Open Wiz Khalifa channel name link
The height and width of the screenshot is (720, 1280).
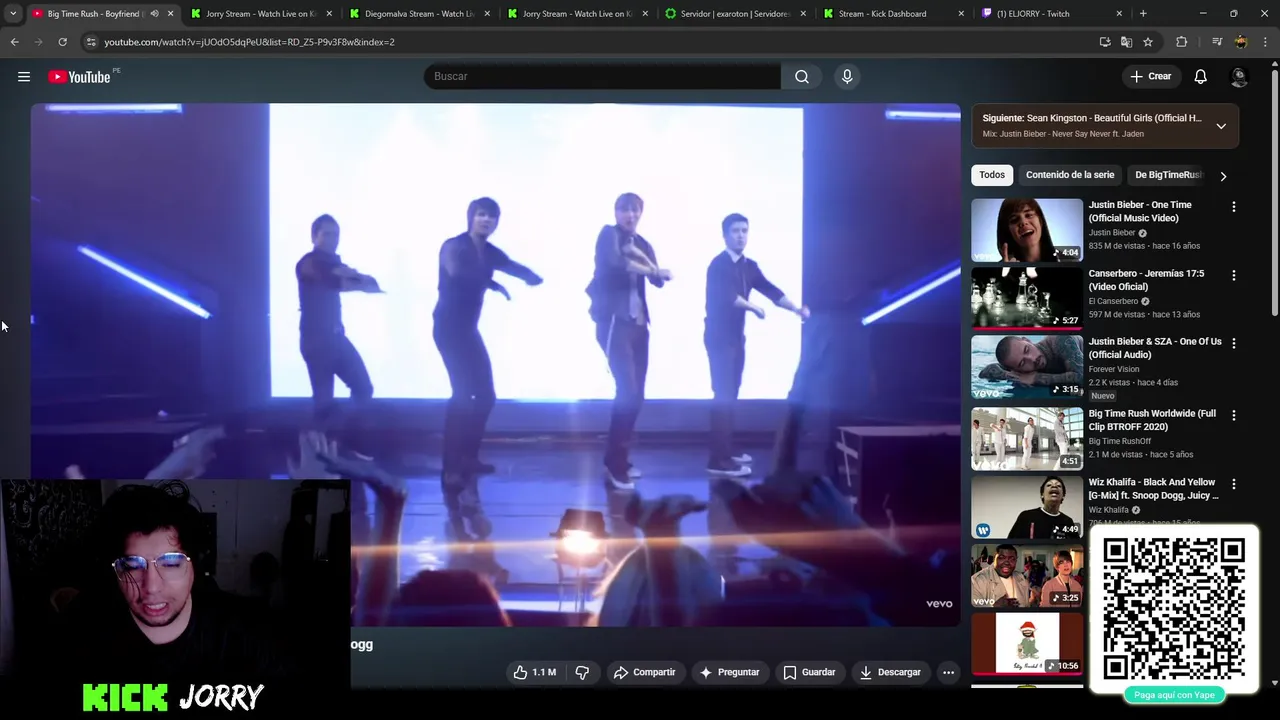pyautogui.click(x=1109, y=510)
